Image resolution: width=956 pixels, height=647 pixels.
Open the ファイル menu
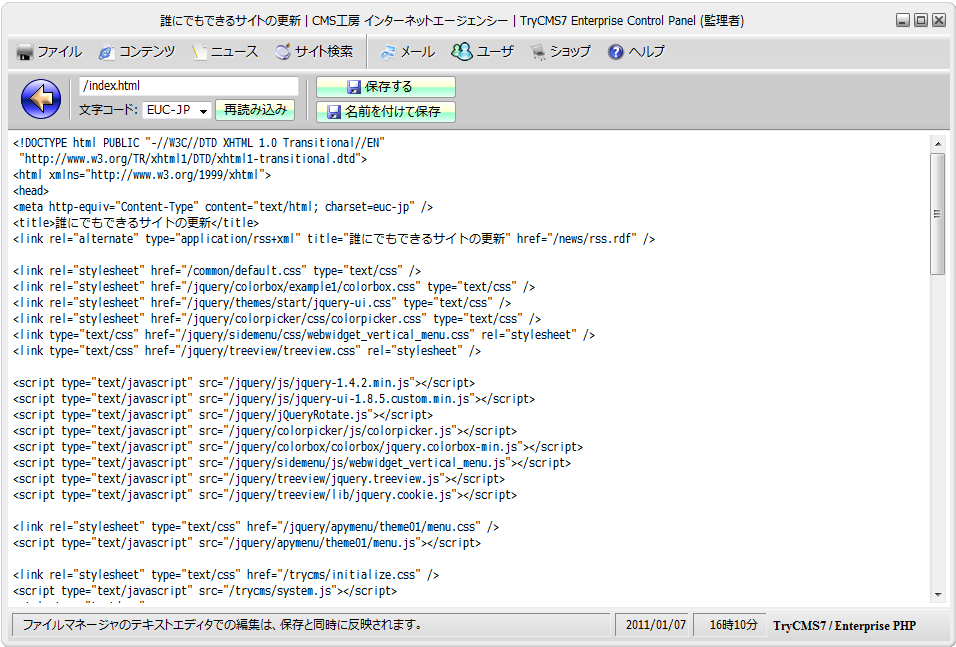tap(49, 52)
